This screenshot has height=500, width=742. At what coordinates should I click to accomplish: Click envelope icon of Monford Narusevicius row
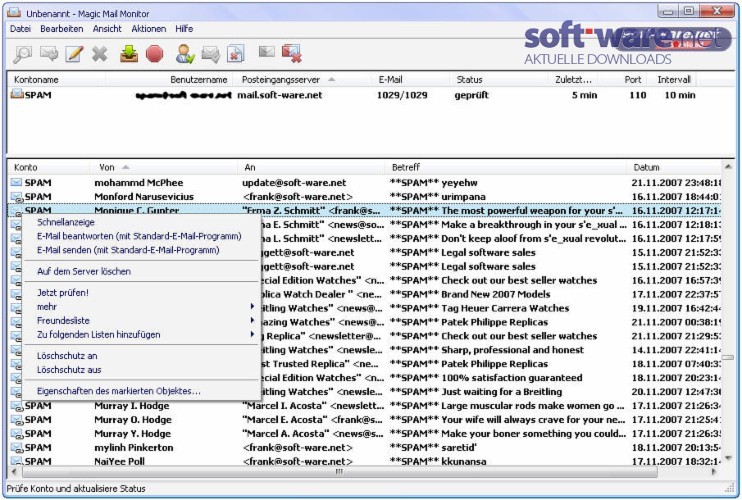coord(17,197)
